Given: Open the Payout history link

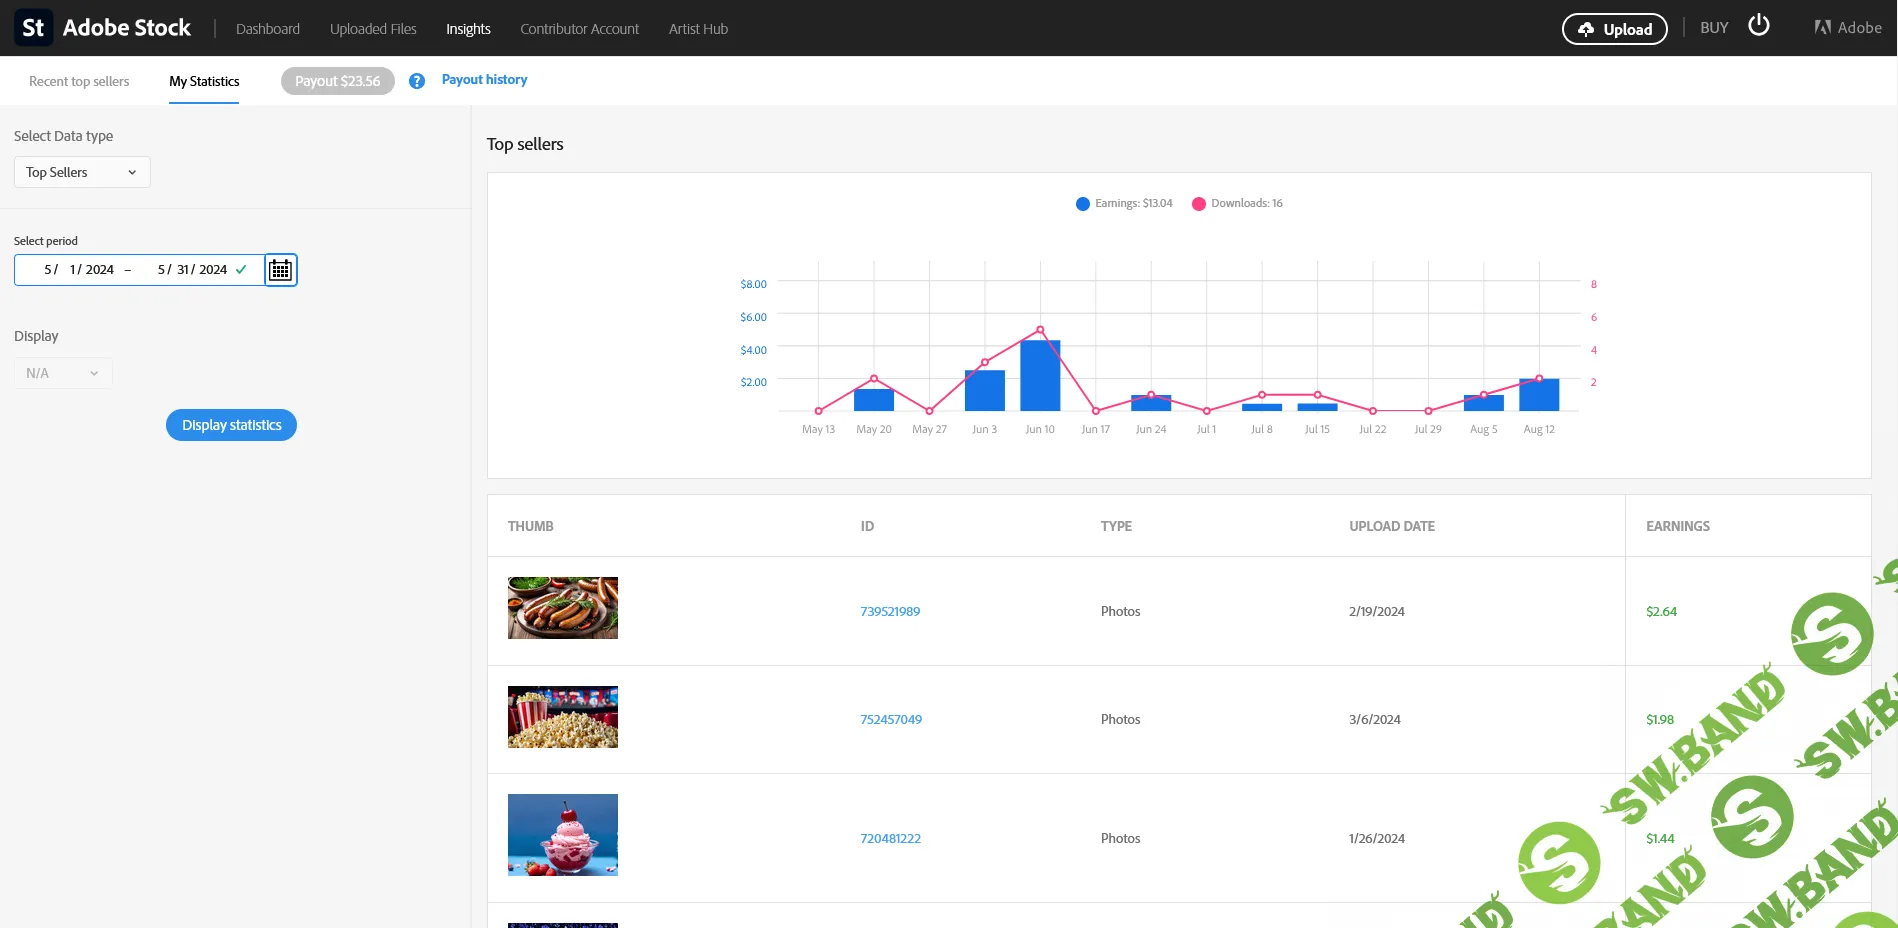Looking at the screenshot, I should click(484, 80).
